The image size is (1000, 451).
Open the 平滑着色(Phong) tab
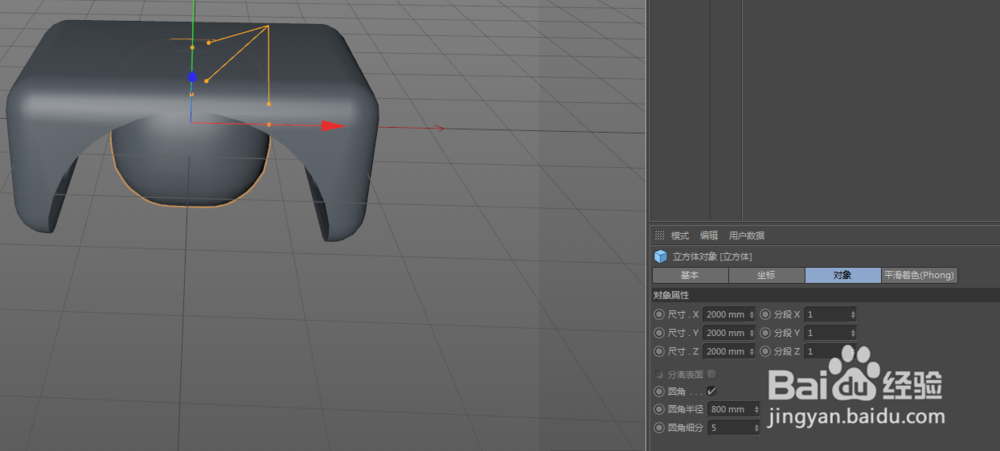pyautogui.click(x=919, y=276)
